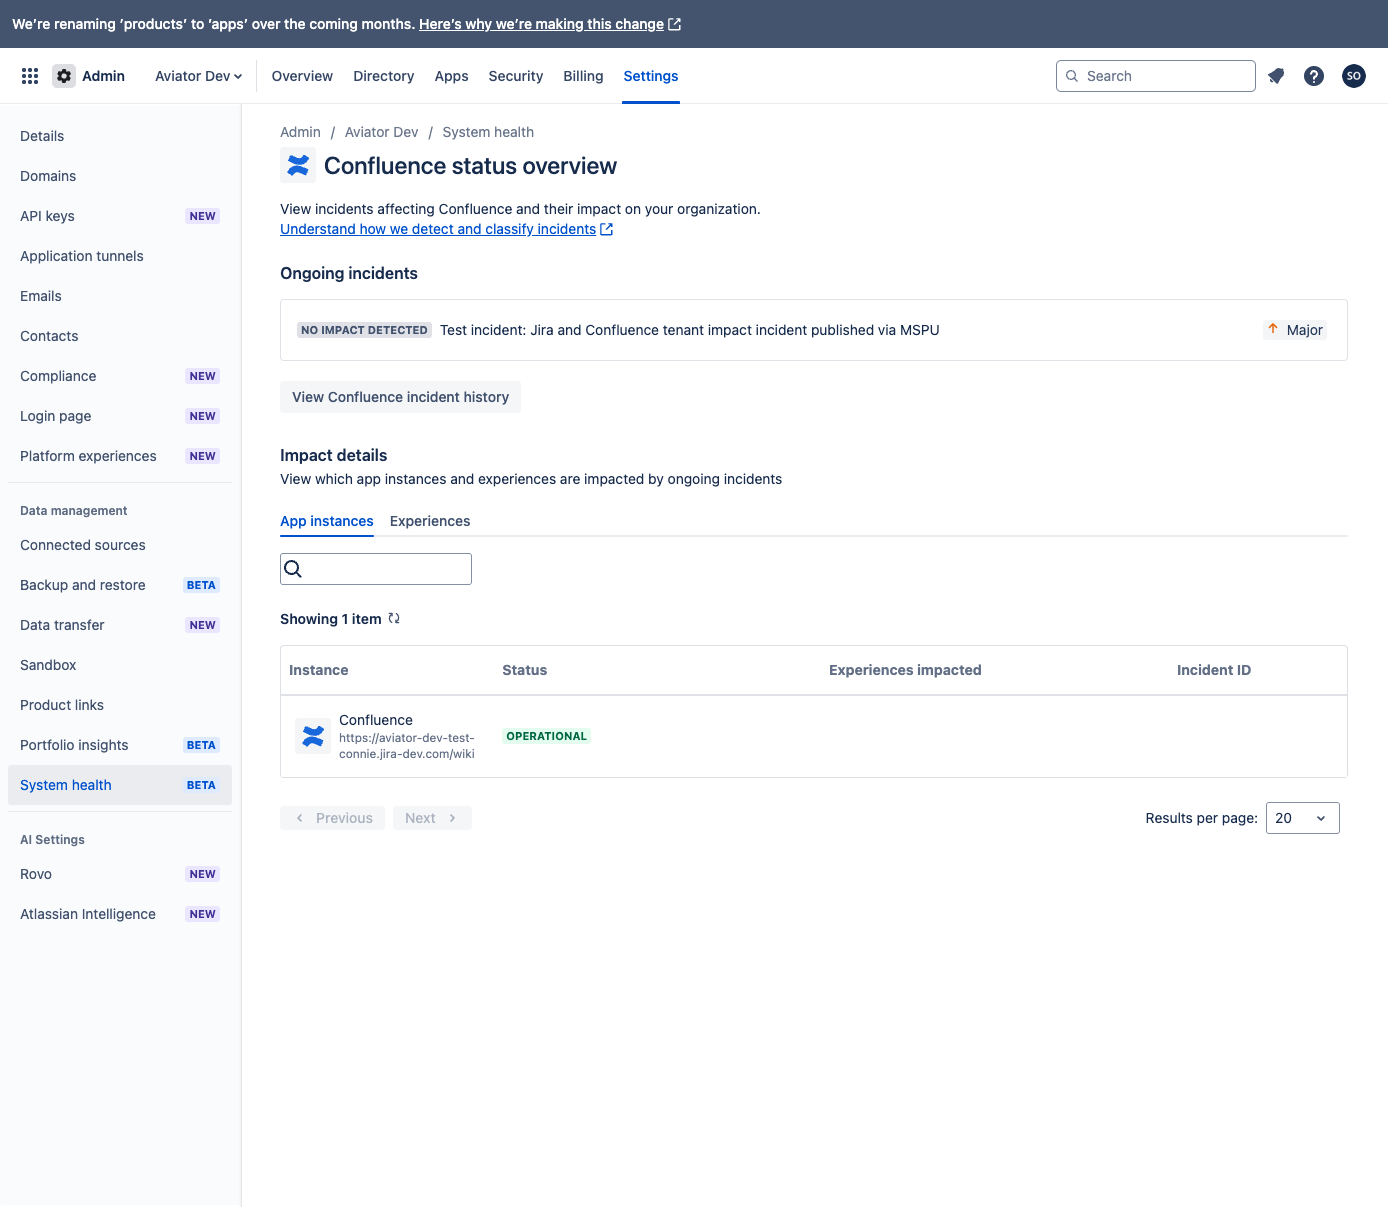Open Connected sources in the sidebar
The height and width of the screenshot is (1207, 1388).
point(120,545)
